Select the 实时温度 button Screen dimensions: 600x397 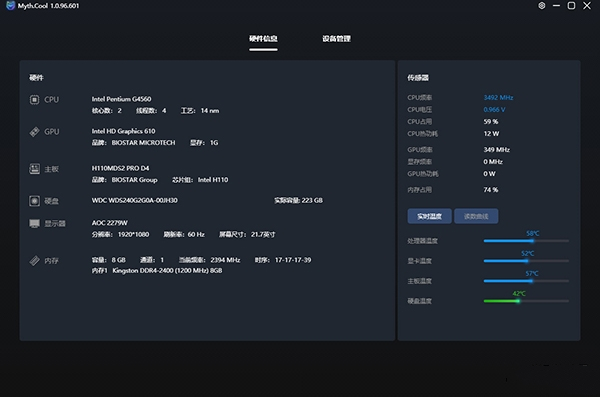pyautogui.click(x=429, y=216)
